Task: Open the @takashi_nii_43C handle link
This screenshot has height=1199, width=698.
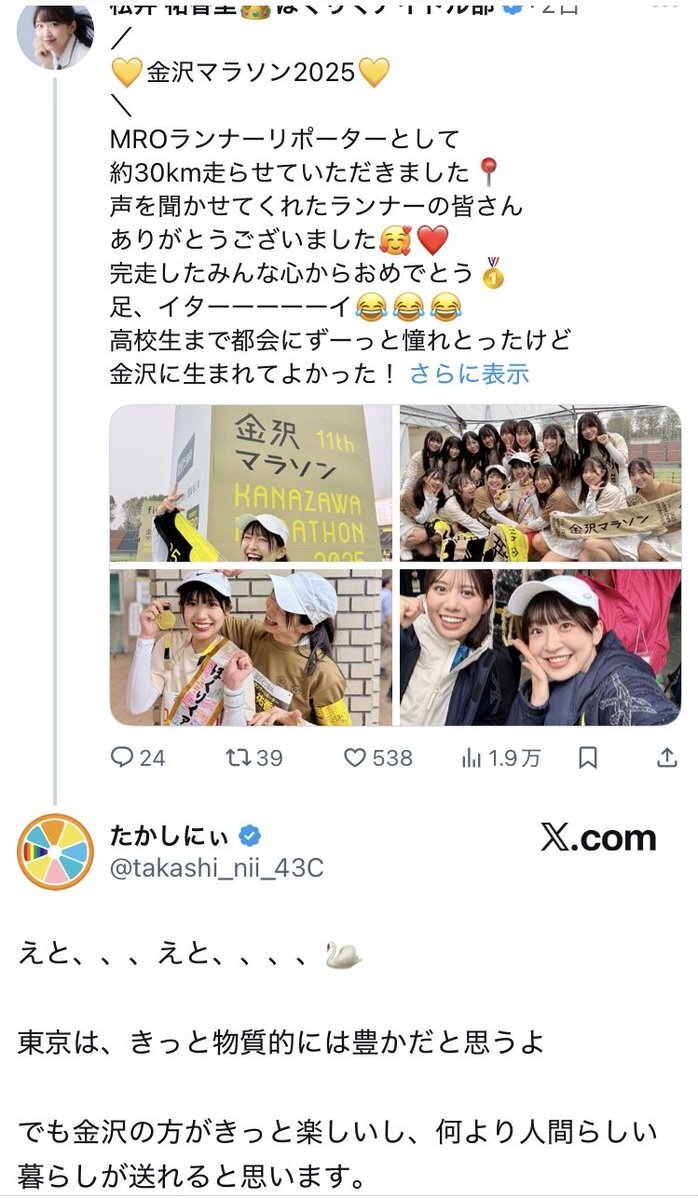Action: tap(216, 868)
